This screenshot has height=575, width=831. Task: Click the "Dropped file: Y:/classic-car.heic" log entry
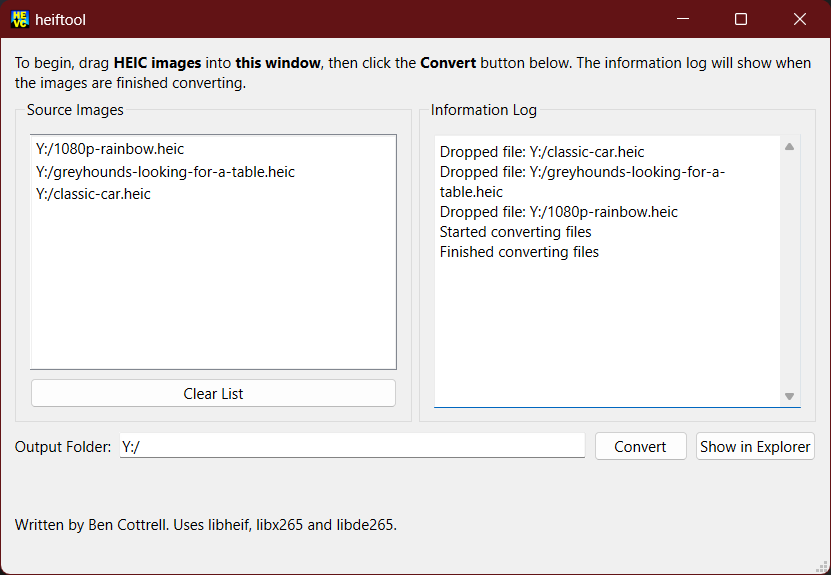tap(542, 152)
